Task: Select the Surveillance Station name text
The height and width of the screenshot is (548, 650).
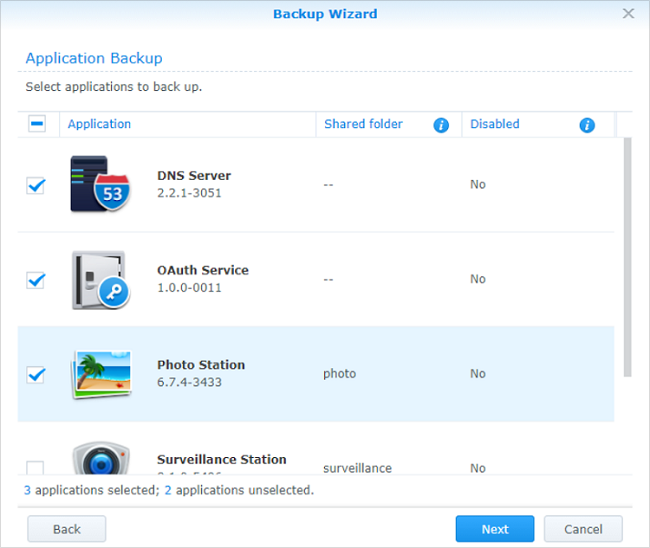Action: (222, 459)
